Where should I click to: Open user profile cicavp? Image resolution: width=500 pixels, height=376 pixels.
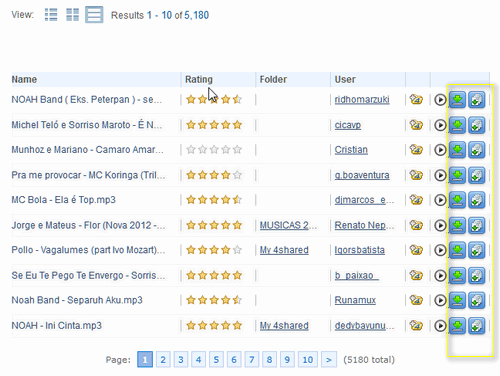coord(348,125)
